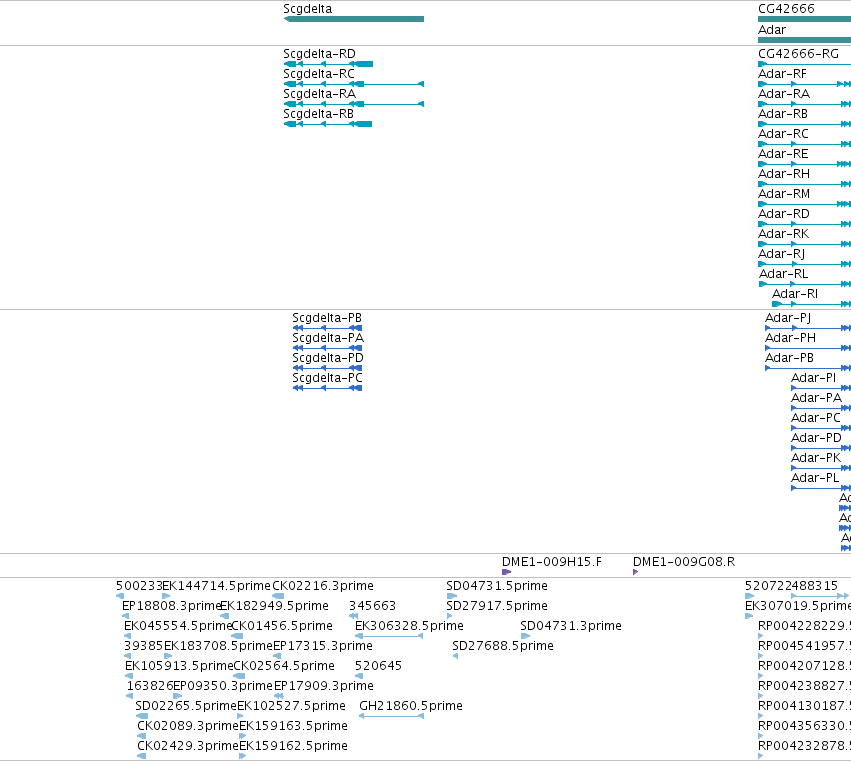The width and height of the screenshot is (851, 761).
Task: Click the Adar-RF transcript label
Action: 782,74
